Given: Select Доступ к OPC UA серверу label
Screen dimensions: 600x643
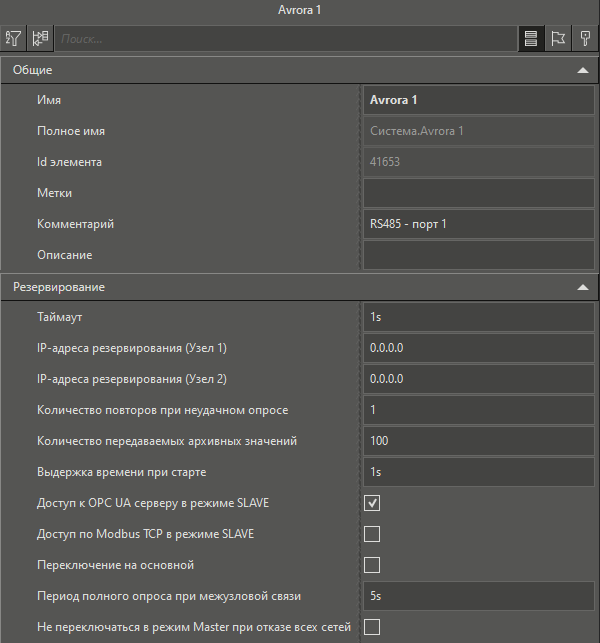Looking at the screenshot, I should tap(153, 503).
